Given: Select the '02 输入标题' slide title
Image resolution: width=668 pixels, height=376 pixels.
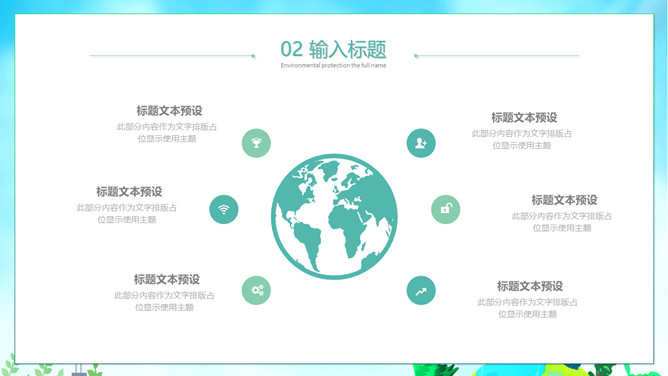Looking at the screenshot, I should [333, 49].
